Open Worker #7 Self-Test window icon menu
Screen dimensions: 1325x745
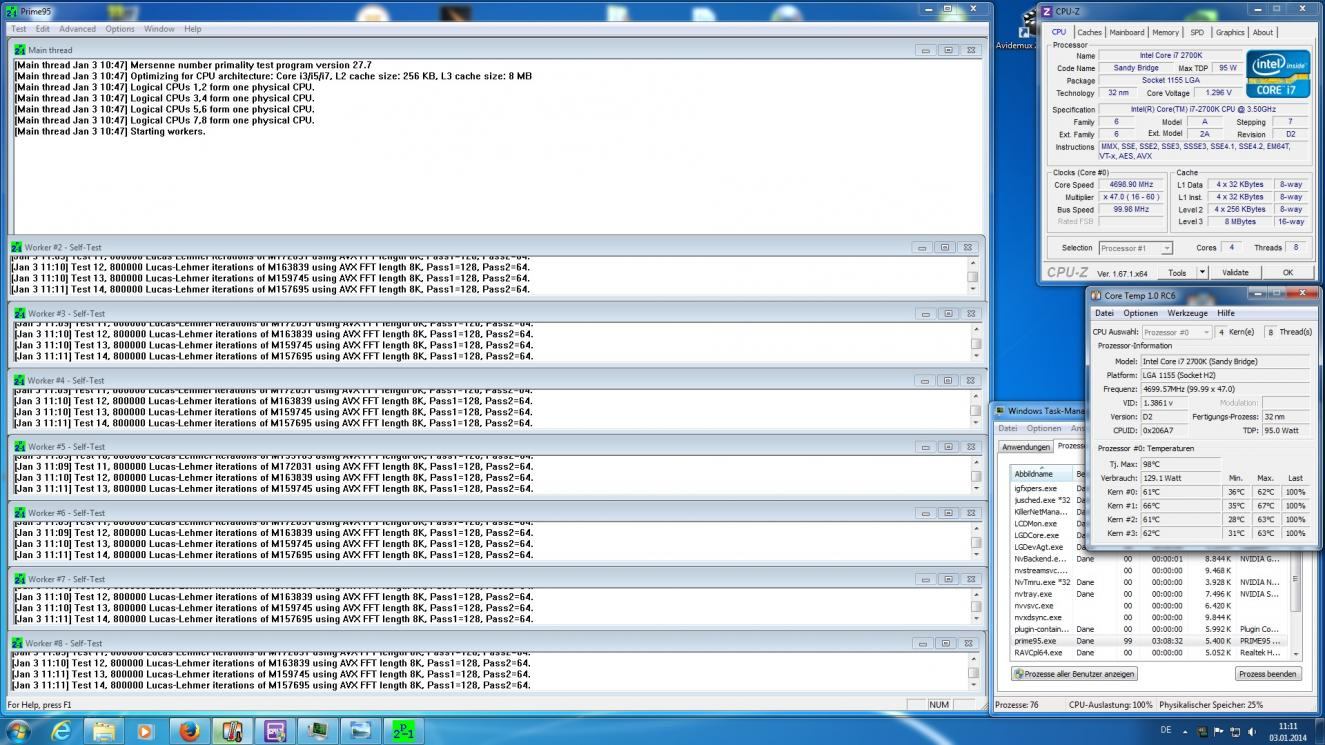[19, 579]
